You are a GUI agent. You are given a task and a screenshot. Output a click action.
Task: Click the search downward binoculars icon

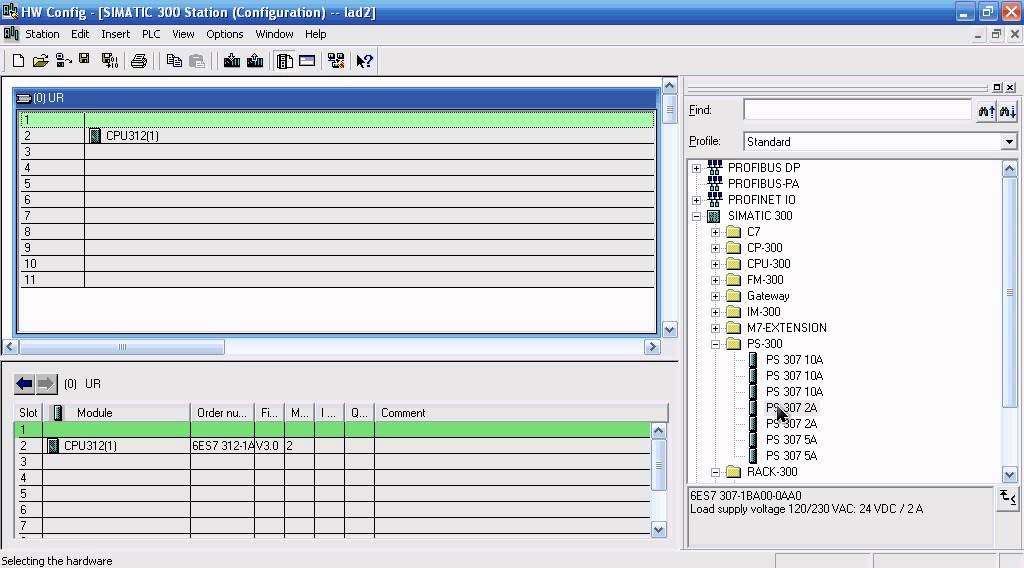click(1007, 111)
